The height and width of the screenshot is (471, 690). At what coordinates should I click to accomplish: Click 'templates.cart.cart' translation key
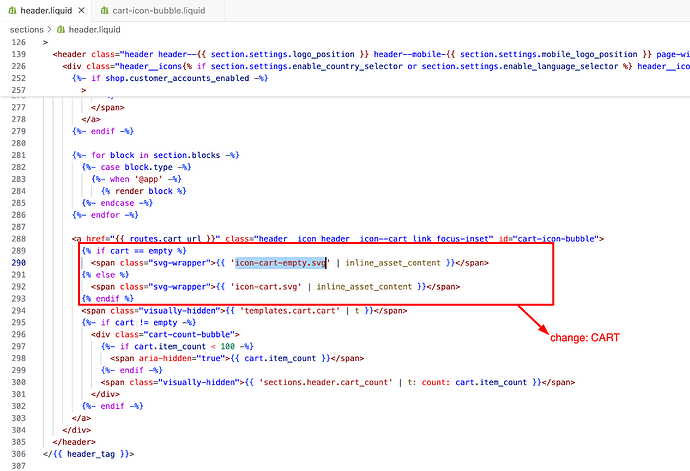(x=290, y=311)
